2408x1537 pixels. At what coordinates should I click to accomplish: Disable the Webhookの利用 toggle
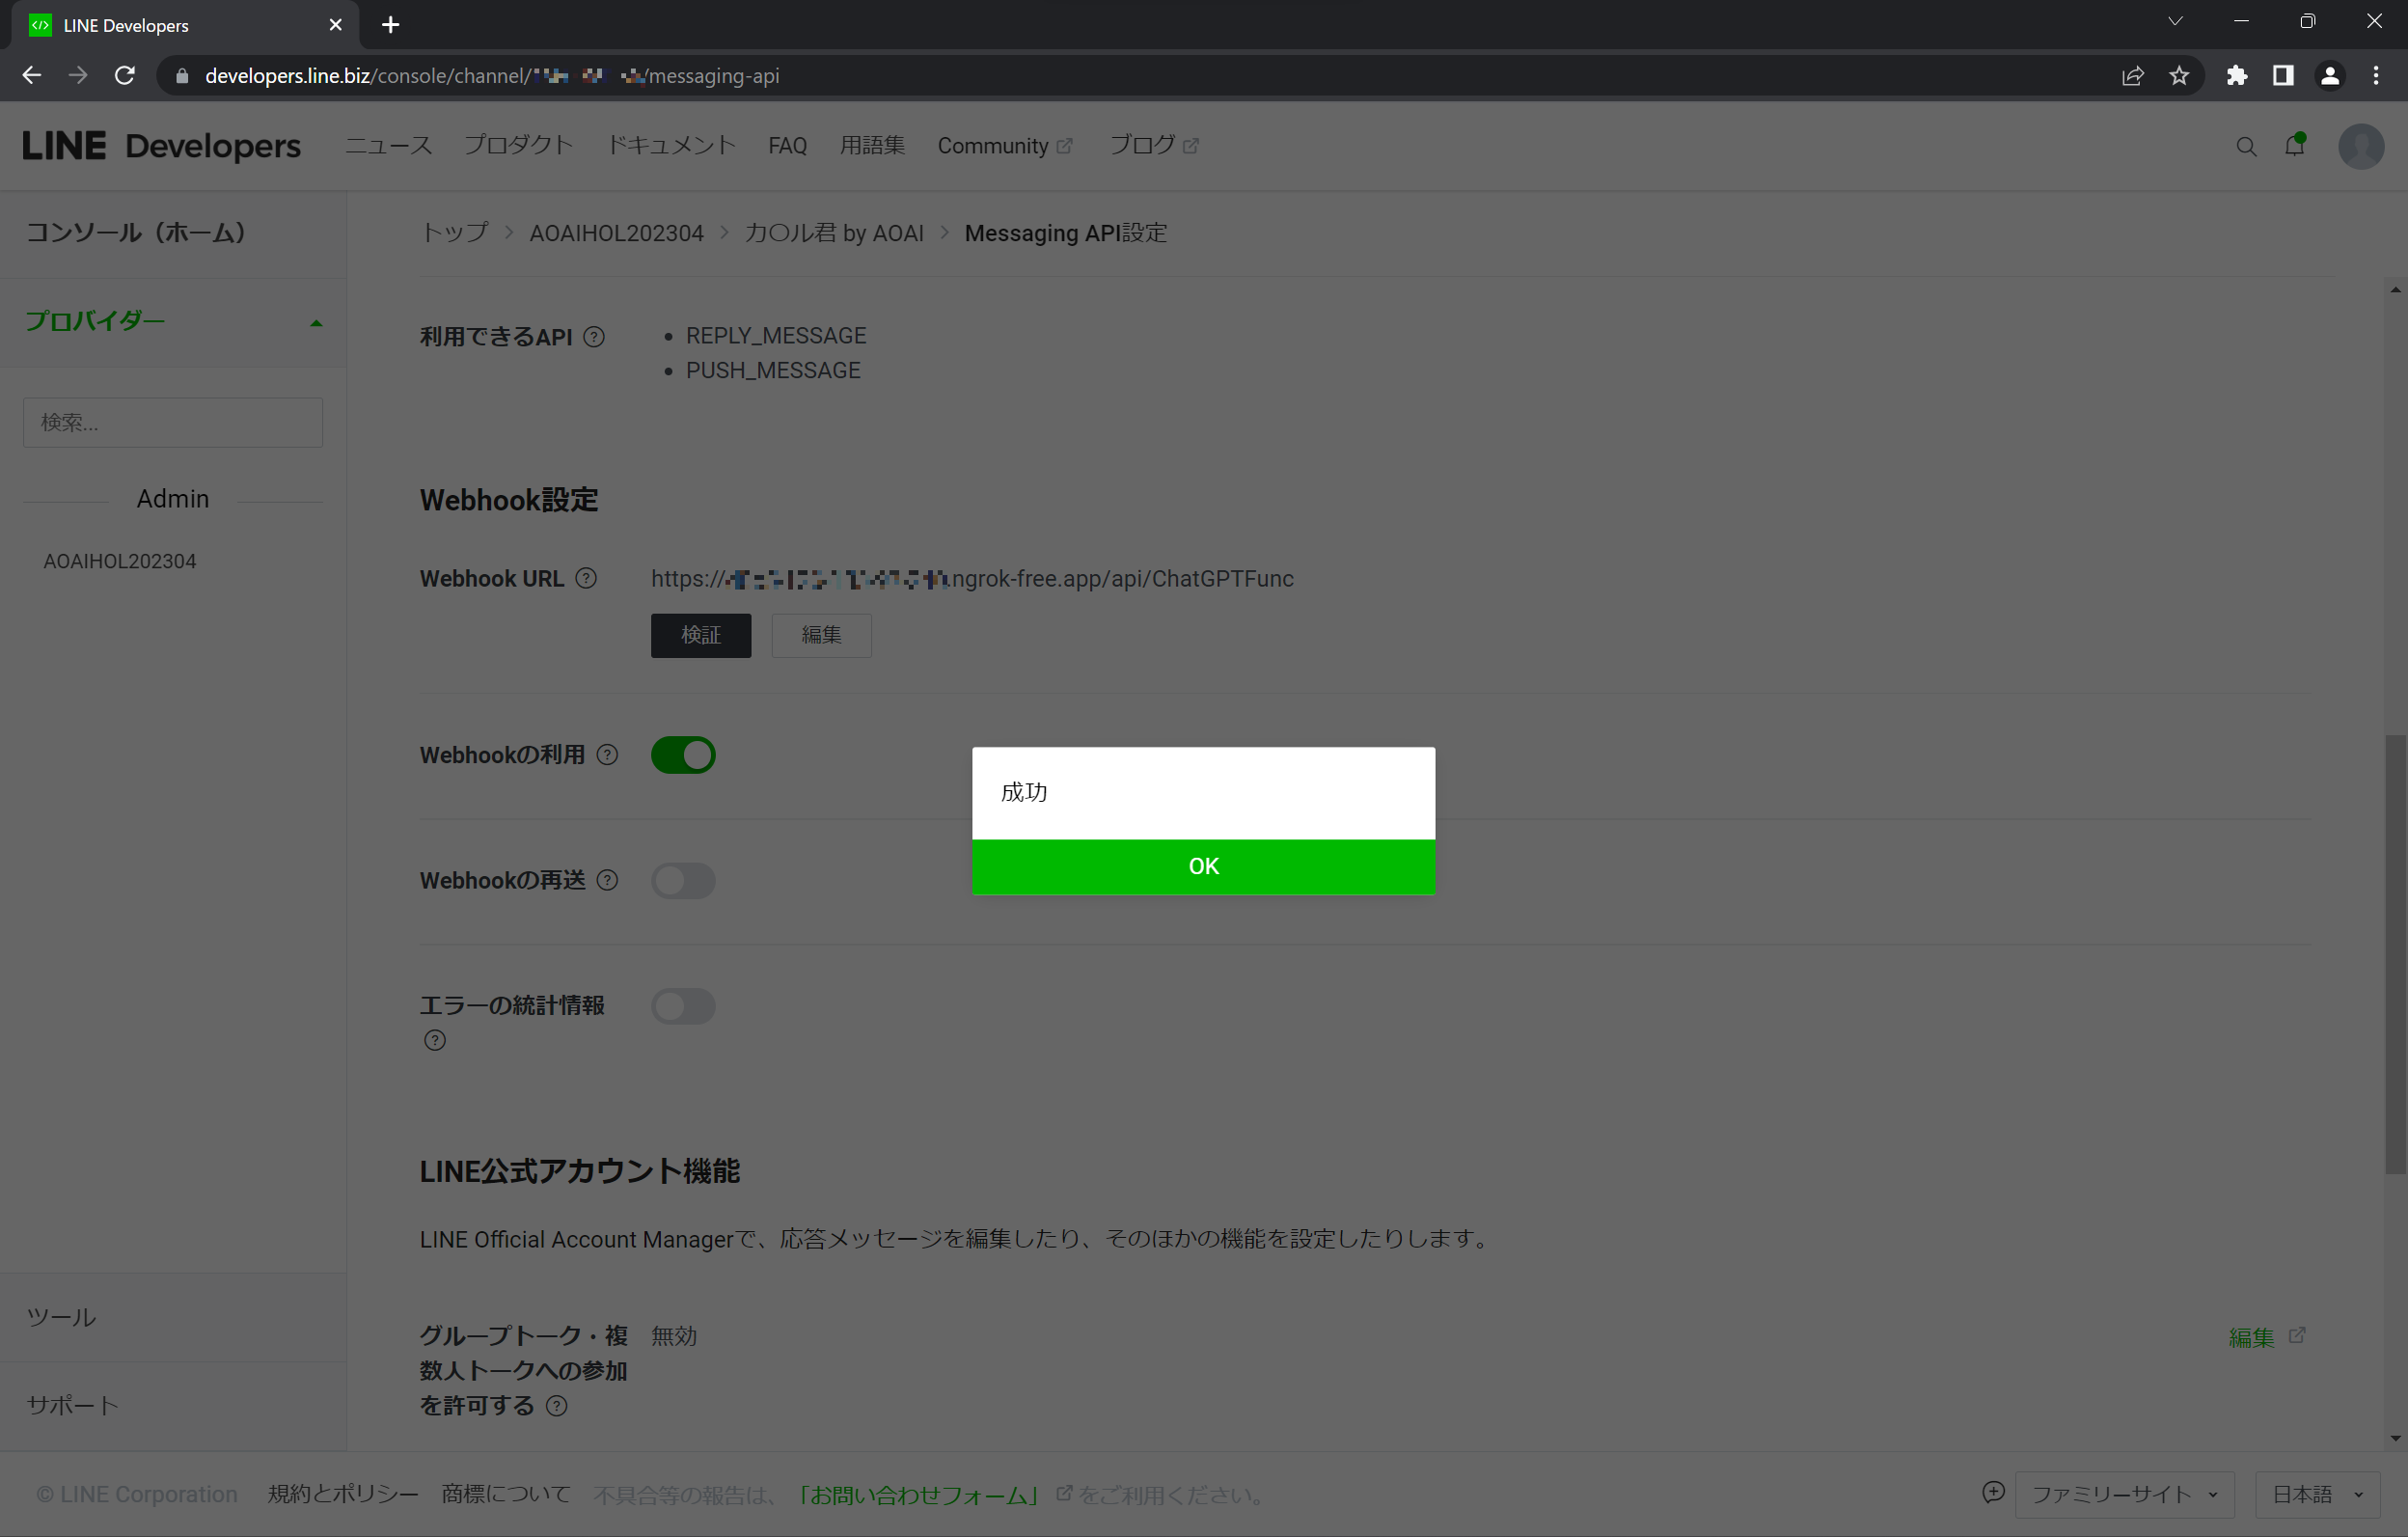coord(684,755)
